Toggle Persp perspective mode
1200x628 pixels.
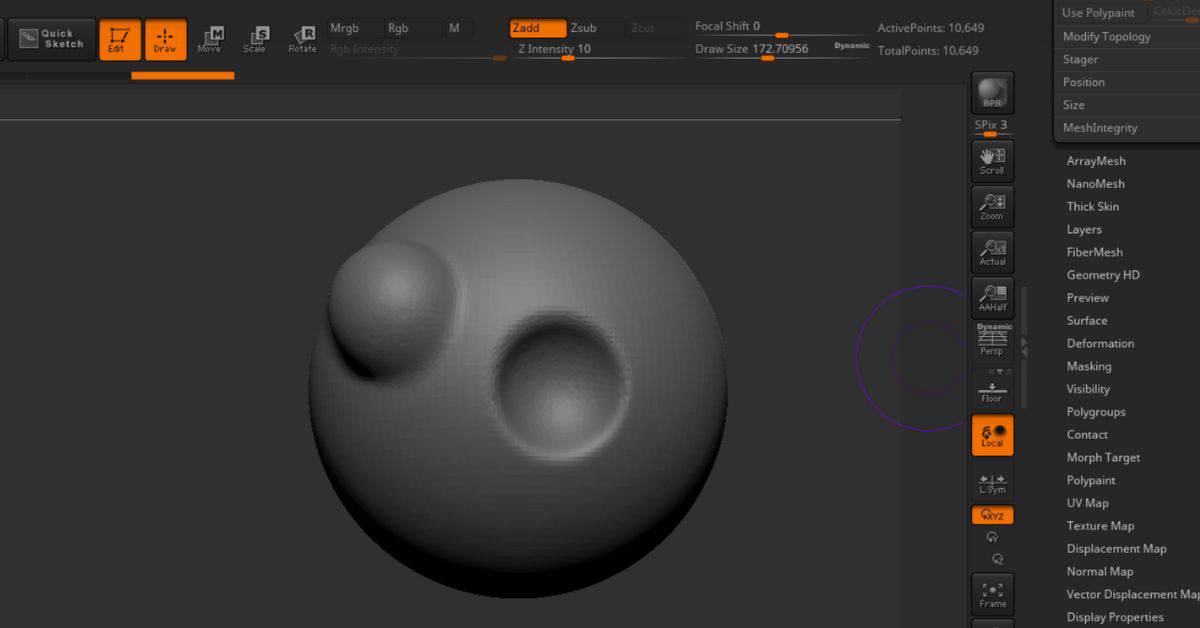992,341
